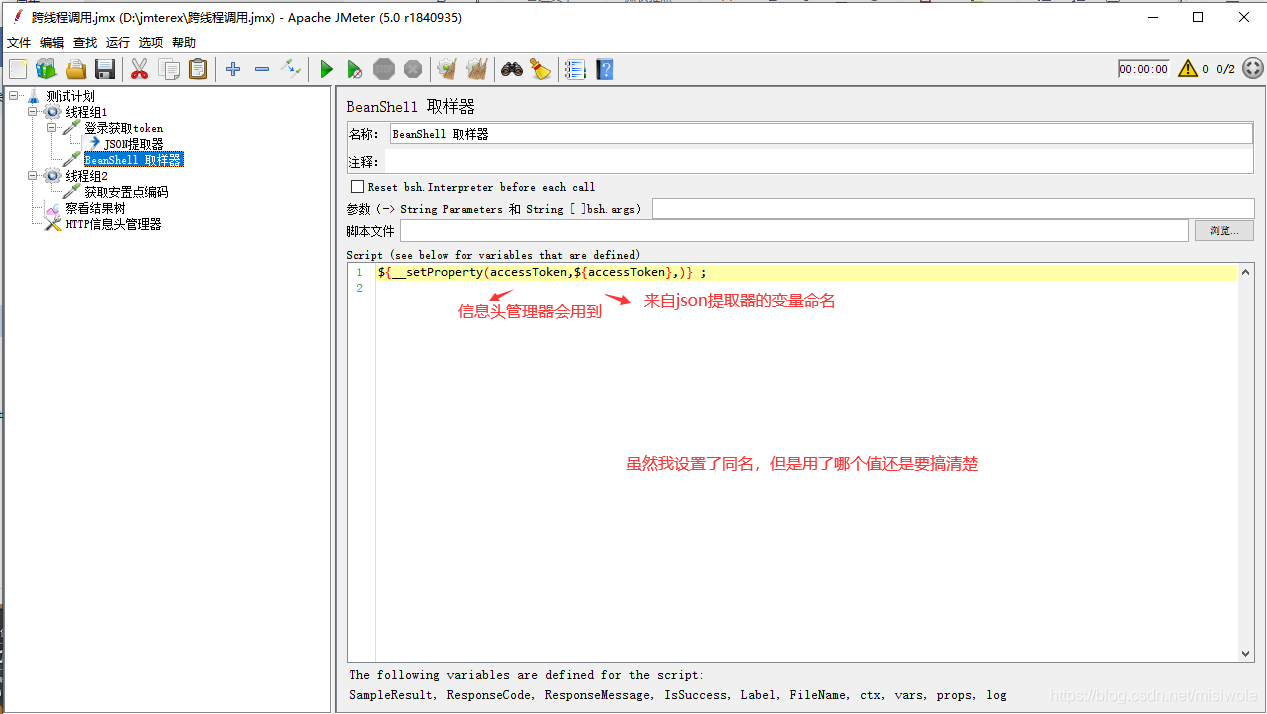1267x714 pixels.
Task: Open Search with the binoculars icon
Action: [x=512, y=69]
